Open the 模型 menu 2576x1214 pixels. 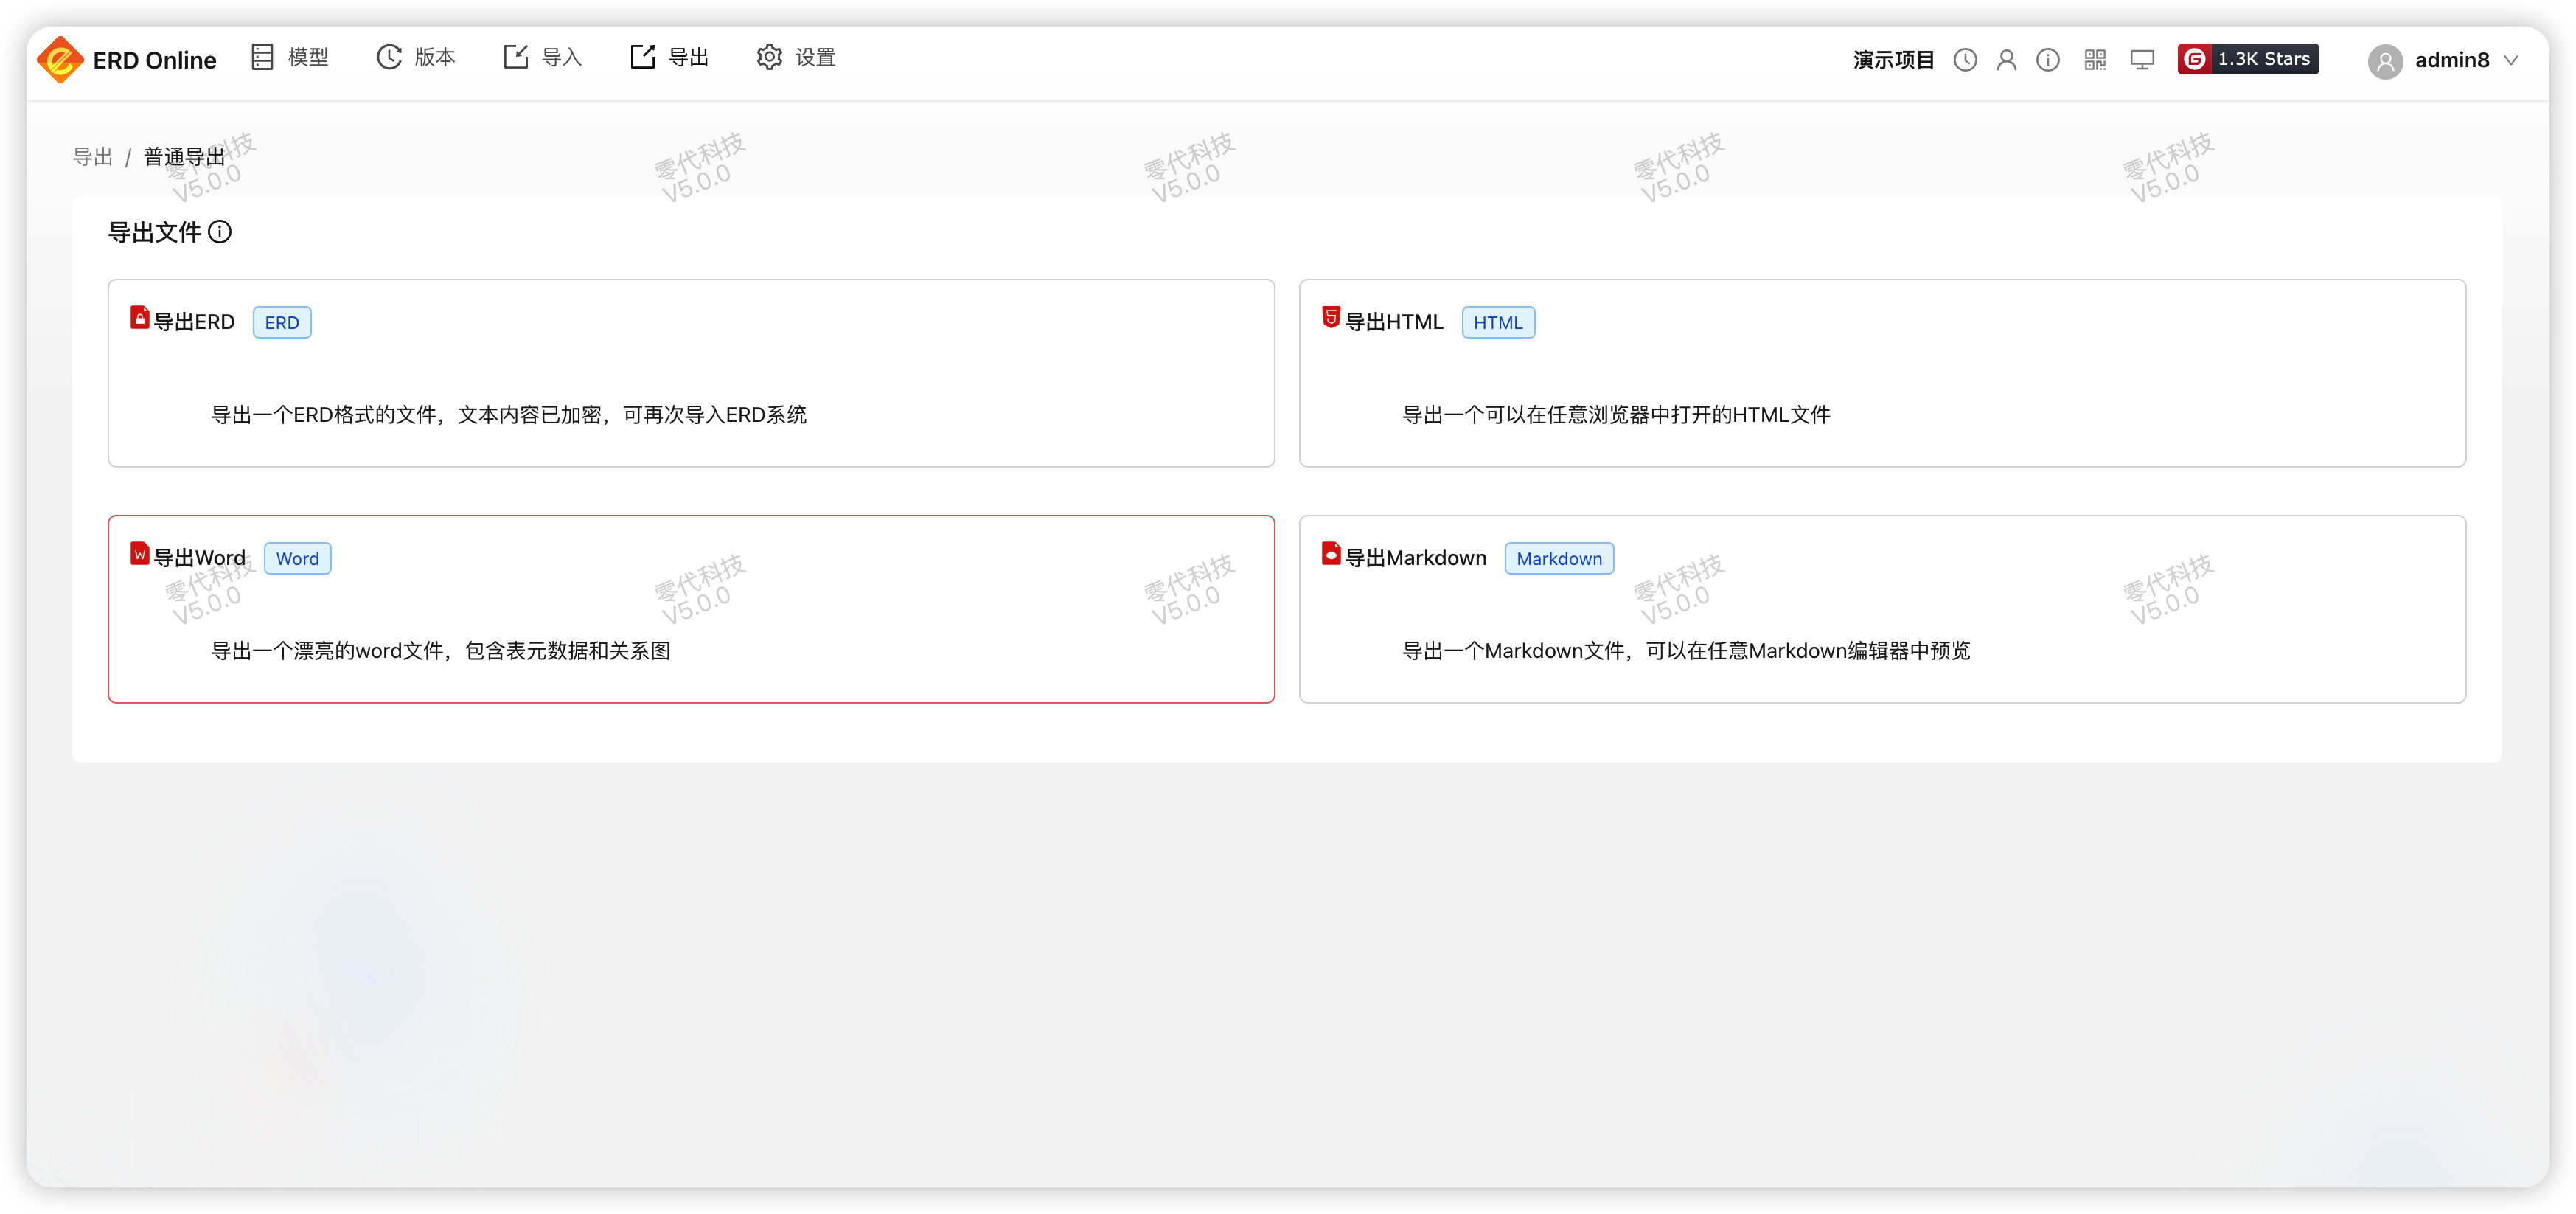coord(290,57)
